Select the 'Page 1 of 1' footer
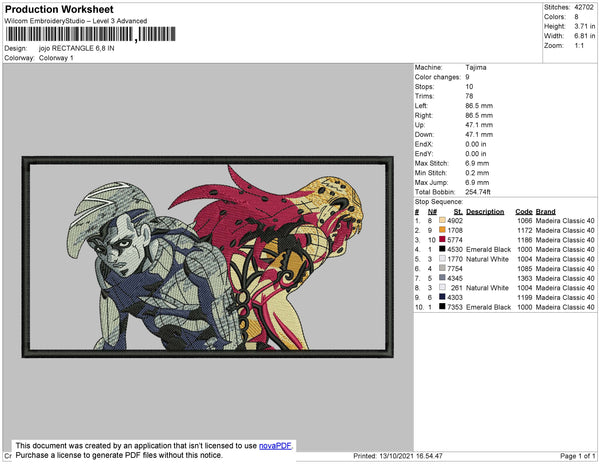 point(577,456)
